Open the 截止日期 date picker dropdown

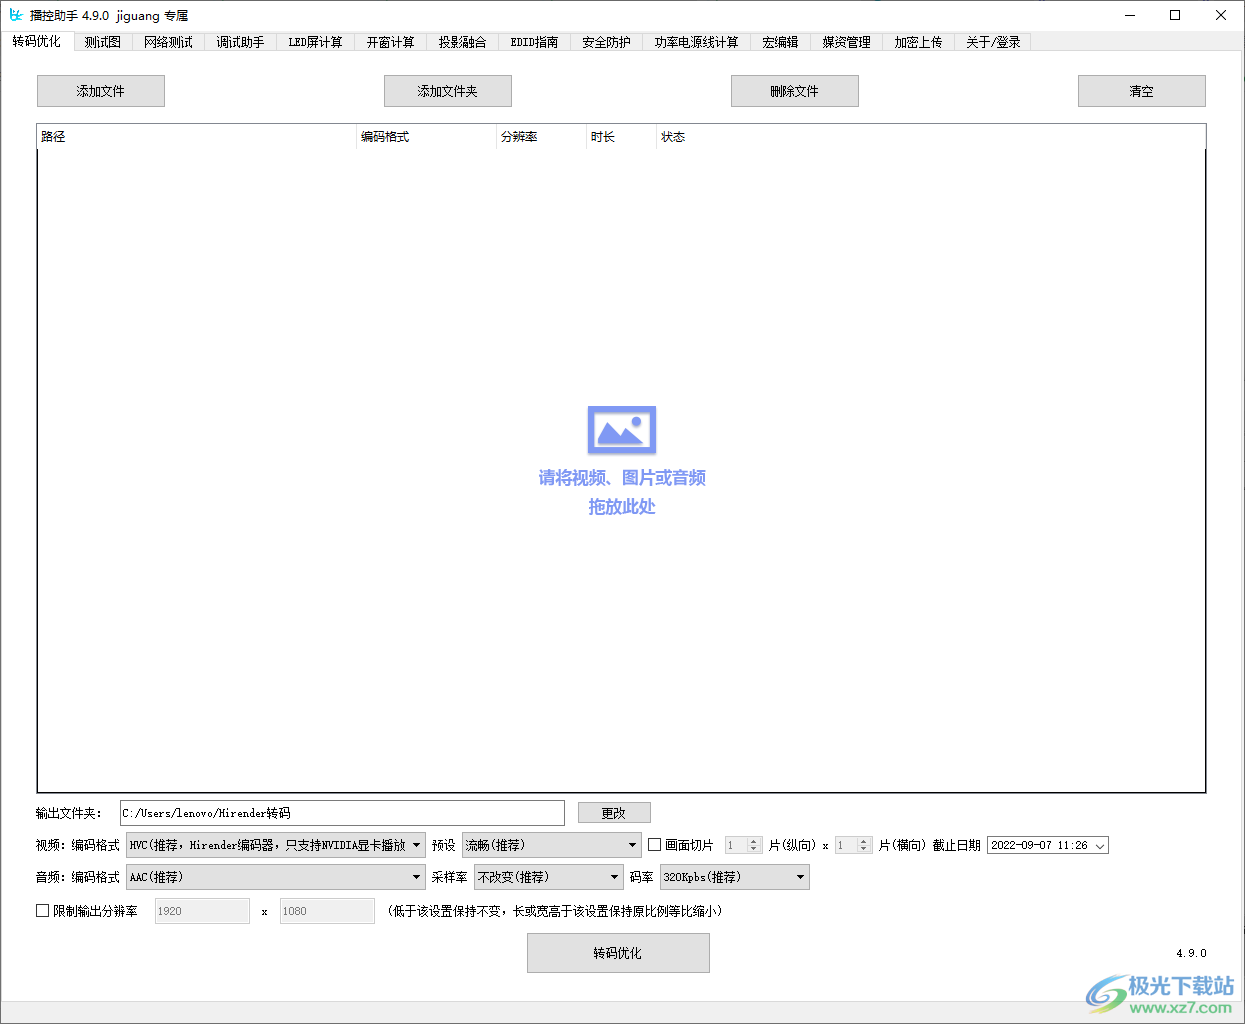[1098, 844]
